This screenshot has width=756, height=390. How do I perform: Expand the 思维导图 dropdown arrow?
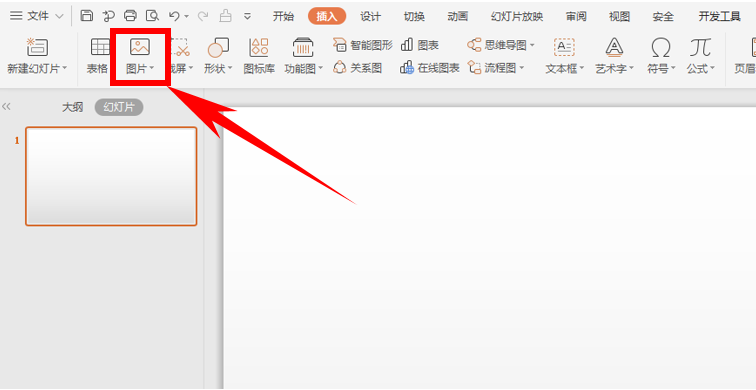tap(532, 46)
